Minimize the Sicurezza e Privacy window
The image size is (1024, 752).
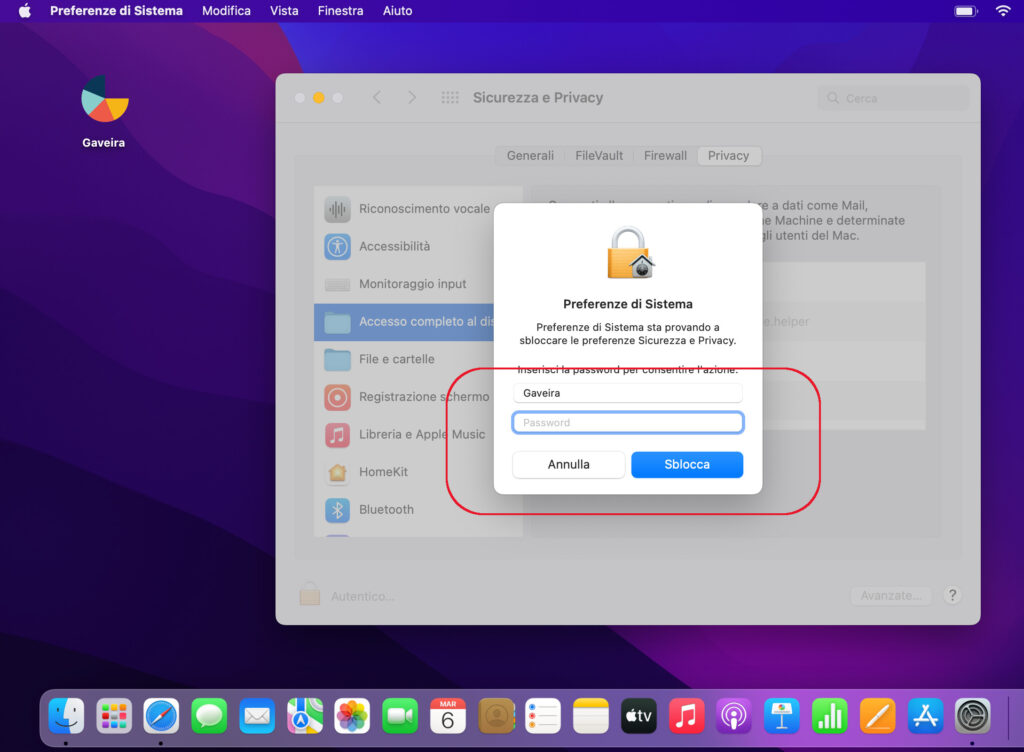tap(319, 98)
